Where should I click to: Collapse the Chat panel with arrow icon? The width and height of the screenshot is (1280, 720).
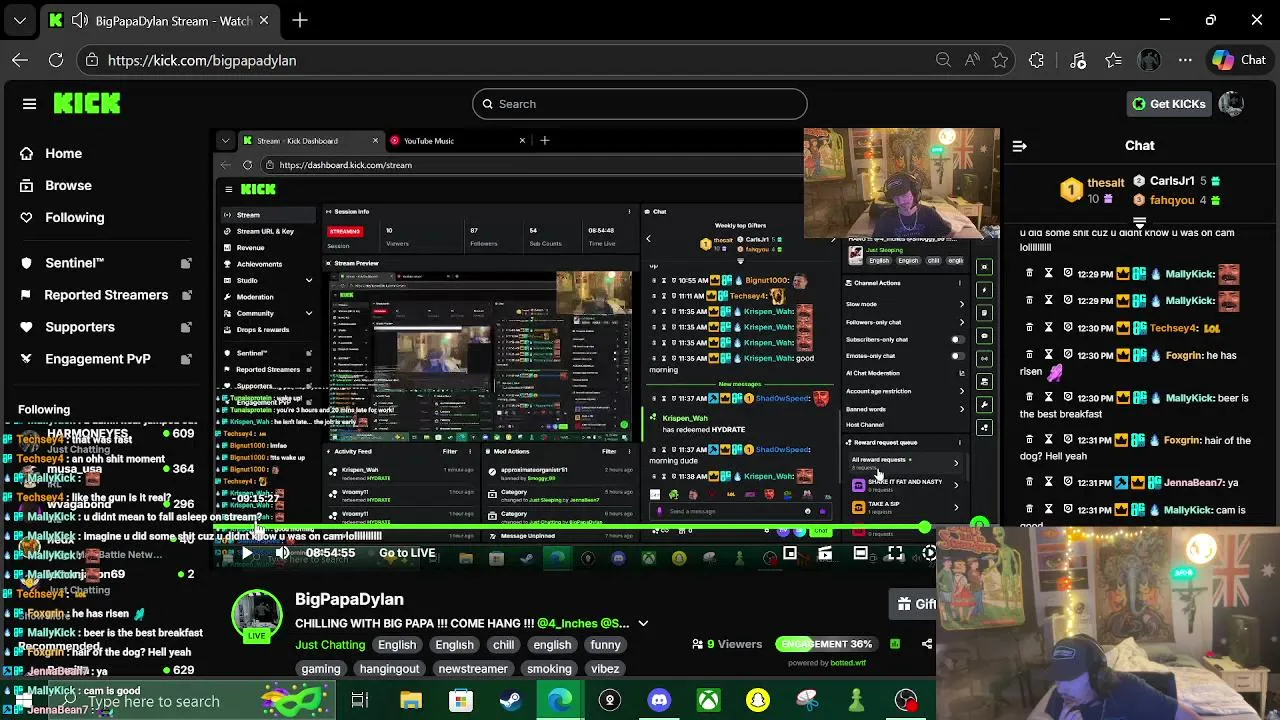(x=1019, y=146)
